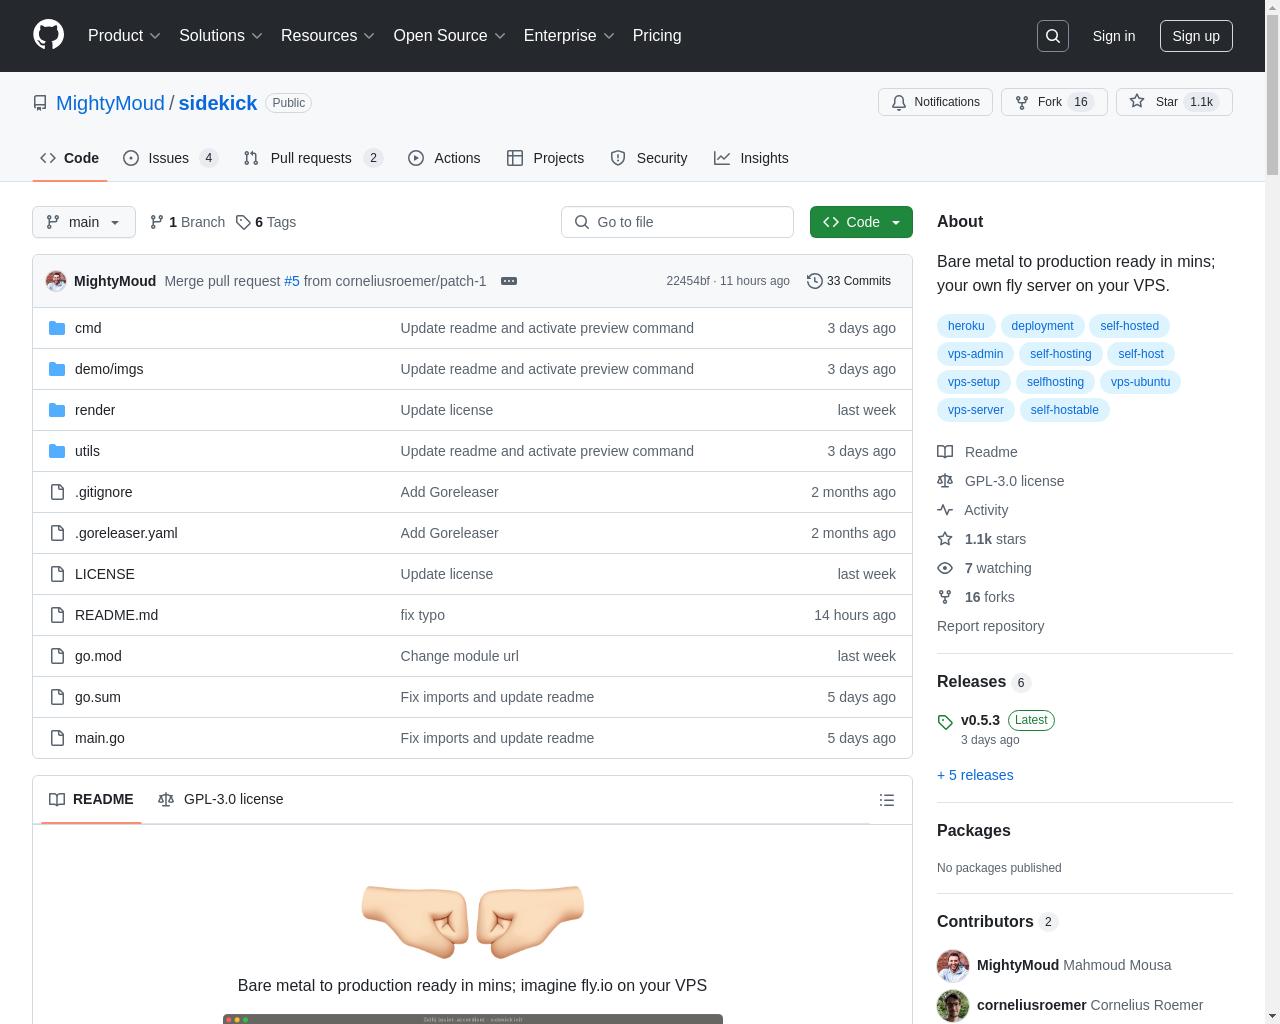Viewport: 1280px width, 1024px height.
Task: Switch to the Security tab
Action: pyautogui.click(x=649, y=158)
